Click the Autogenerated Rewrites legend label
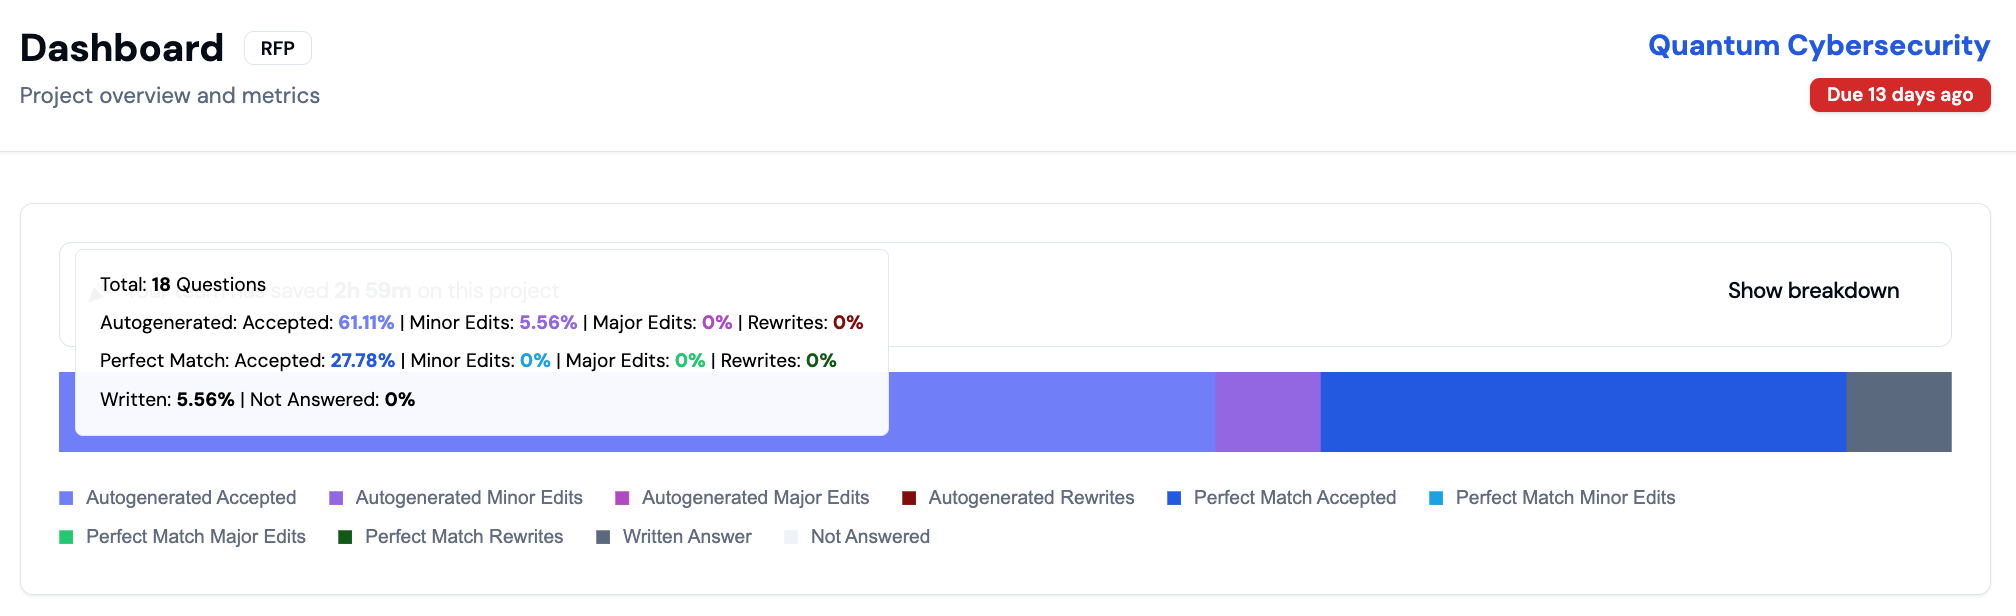This screenshot has width=2016, height=616. tap(1031, 498)
